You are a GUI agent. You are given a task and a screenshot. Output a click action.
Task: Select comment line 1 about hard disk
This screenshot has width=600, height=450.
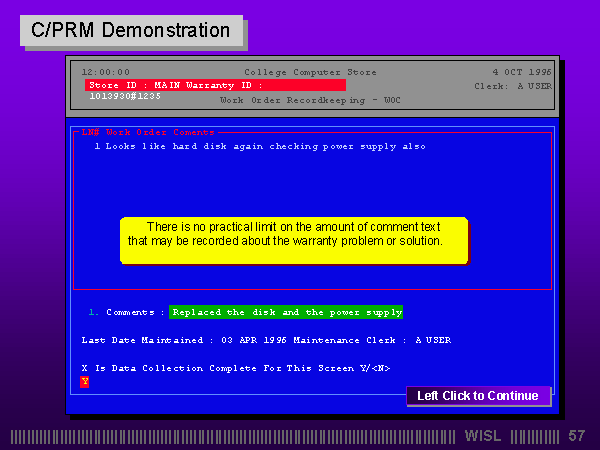coord(260,146)
